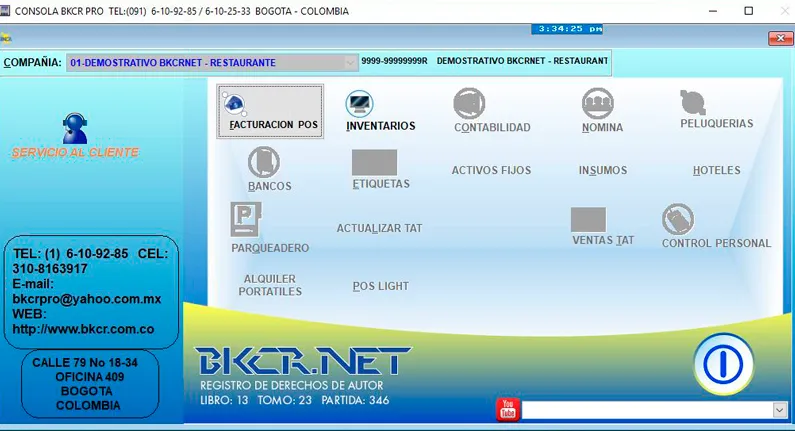
Task: Click Registro de Derechos de Autor text
Action: pyautogui.click(x=292, y=385)
